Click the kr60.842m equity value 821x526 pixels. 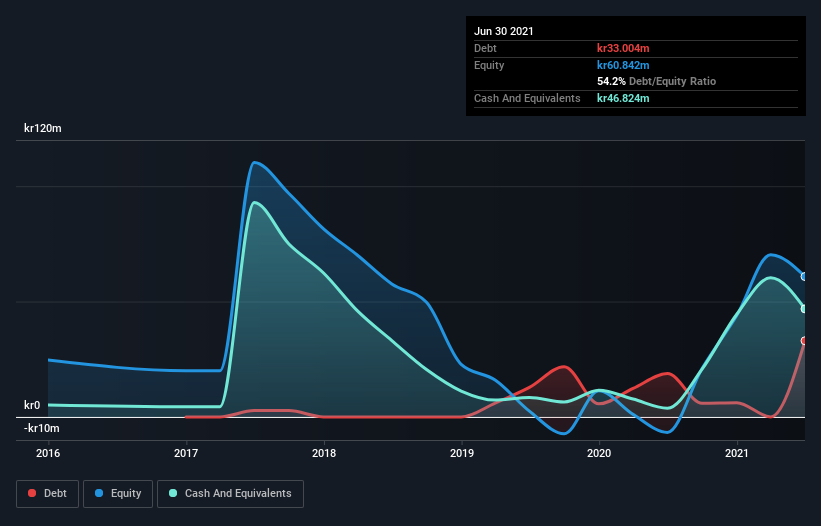point(623,65)
